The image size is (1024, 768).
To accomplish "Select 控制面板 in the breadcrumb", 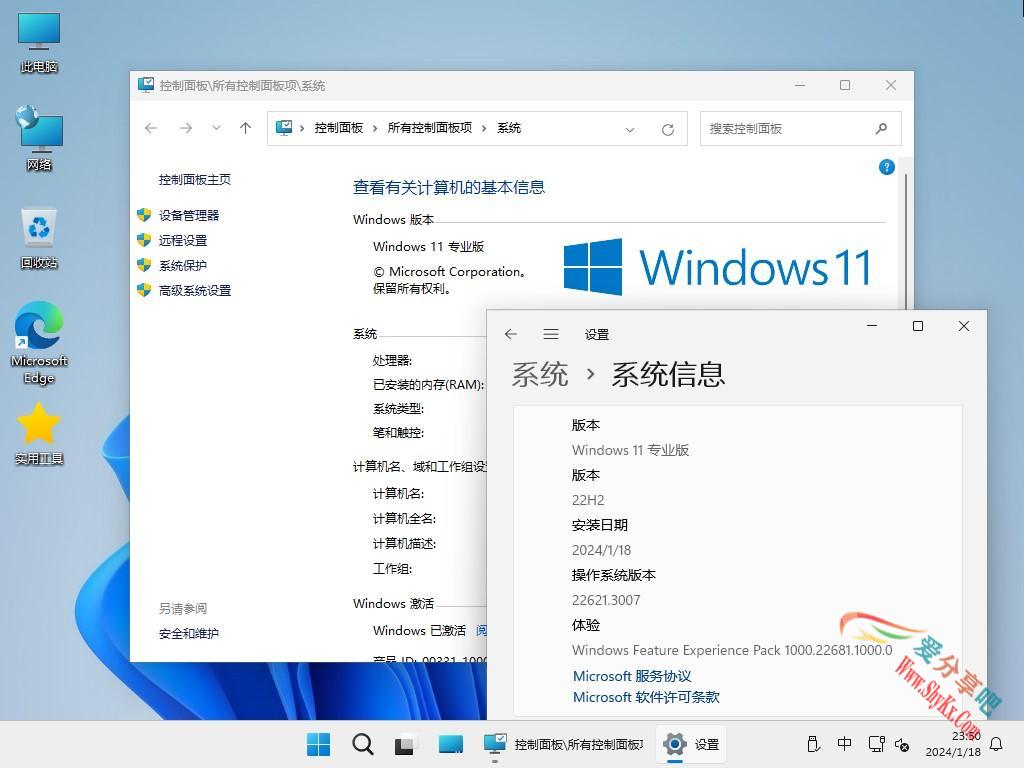I will 338,128.
